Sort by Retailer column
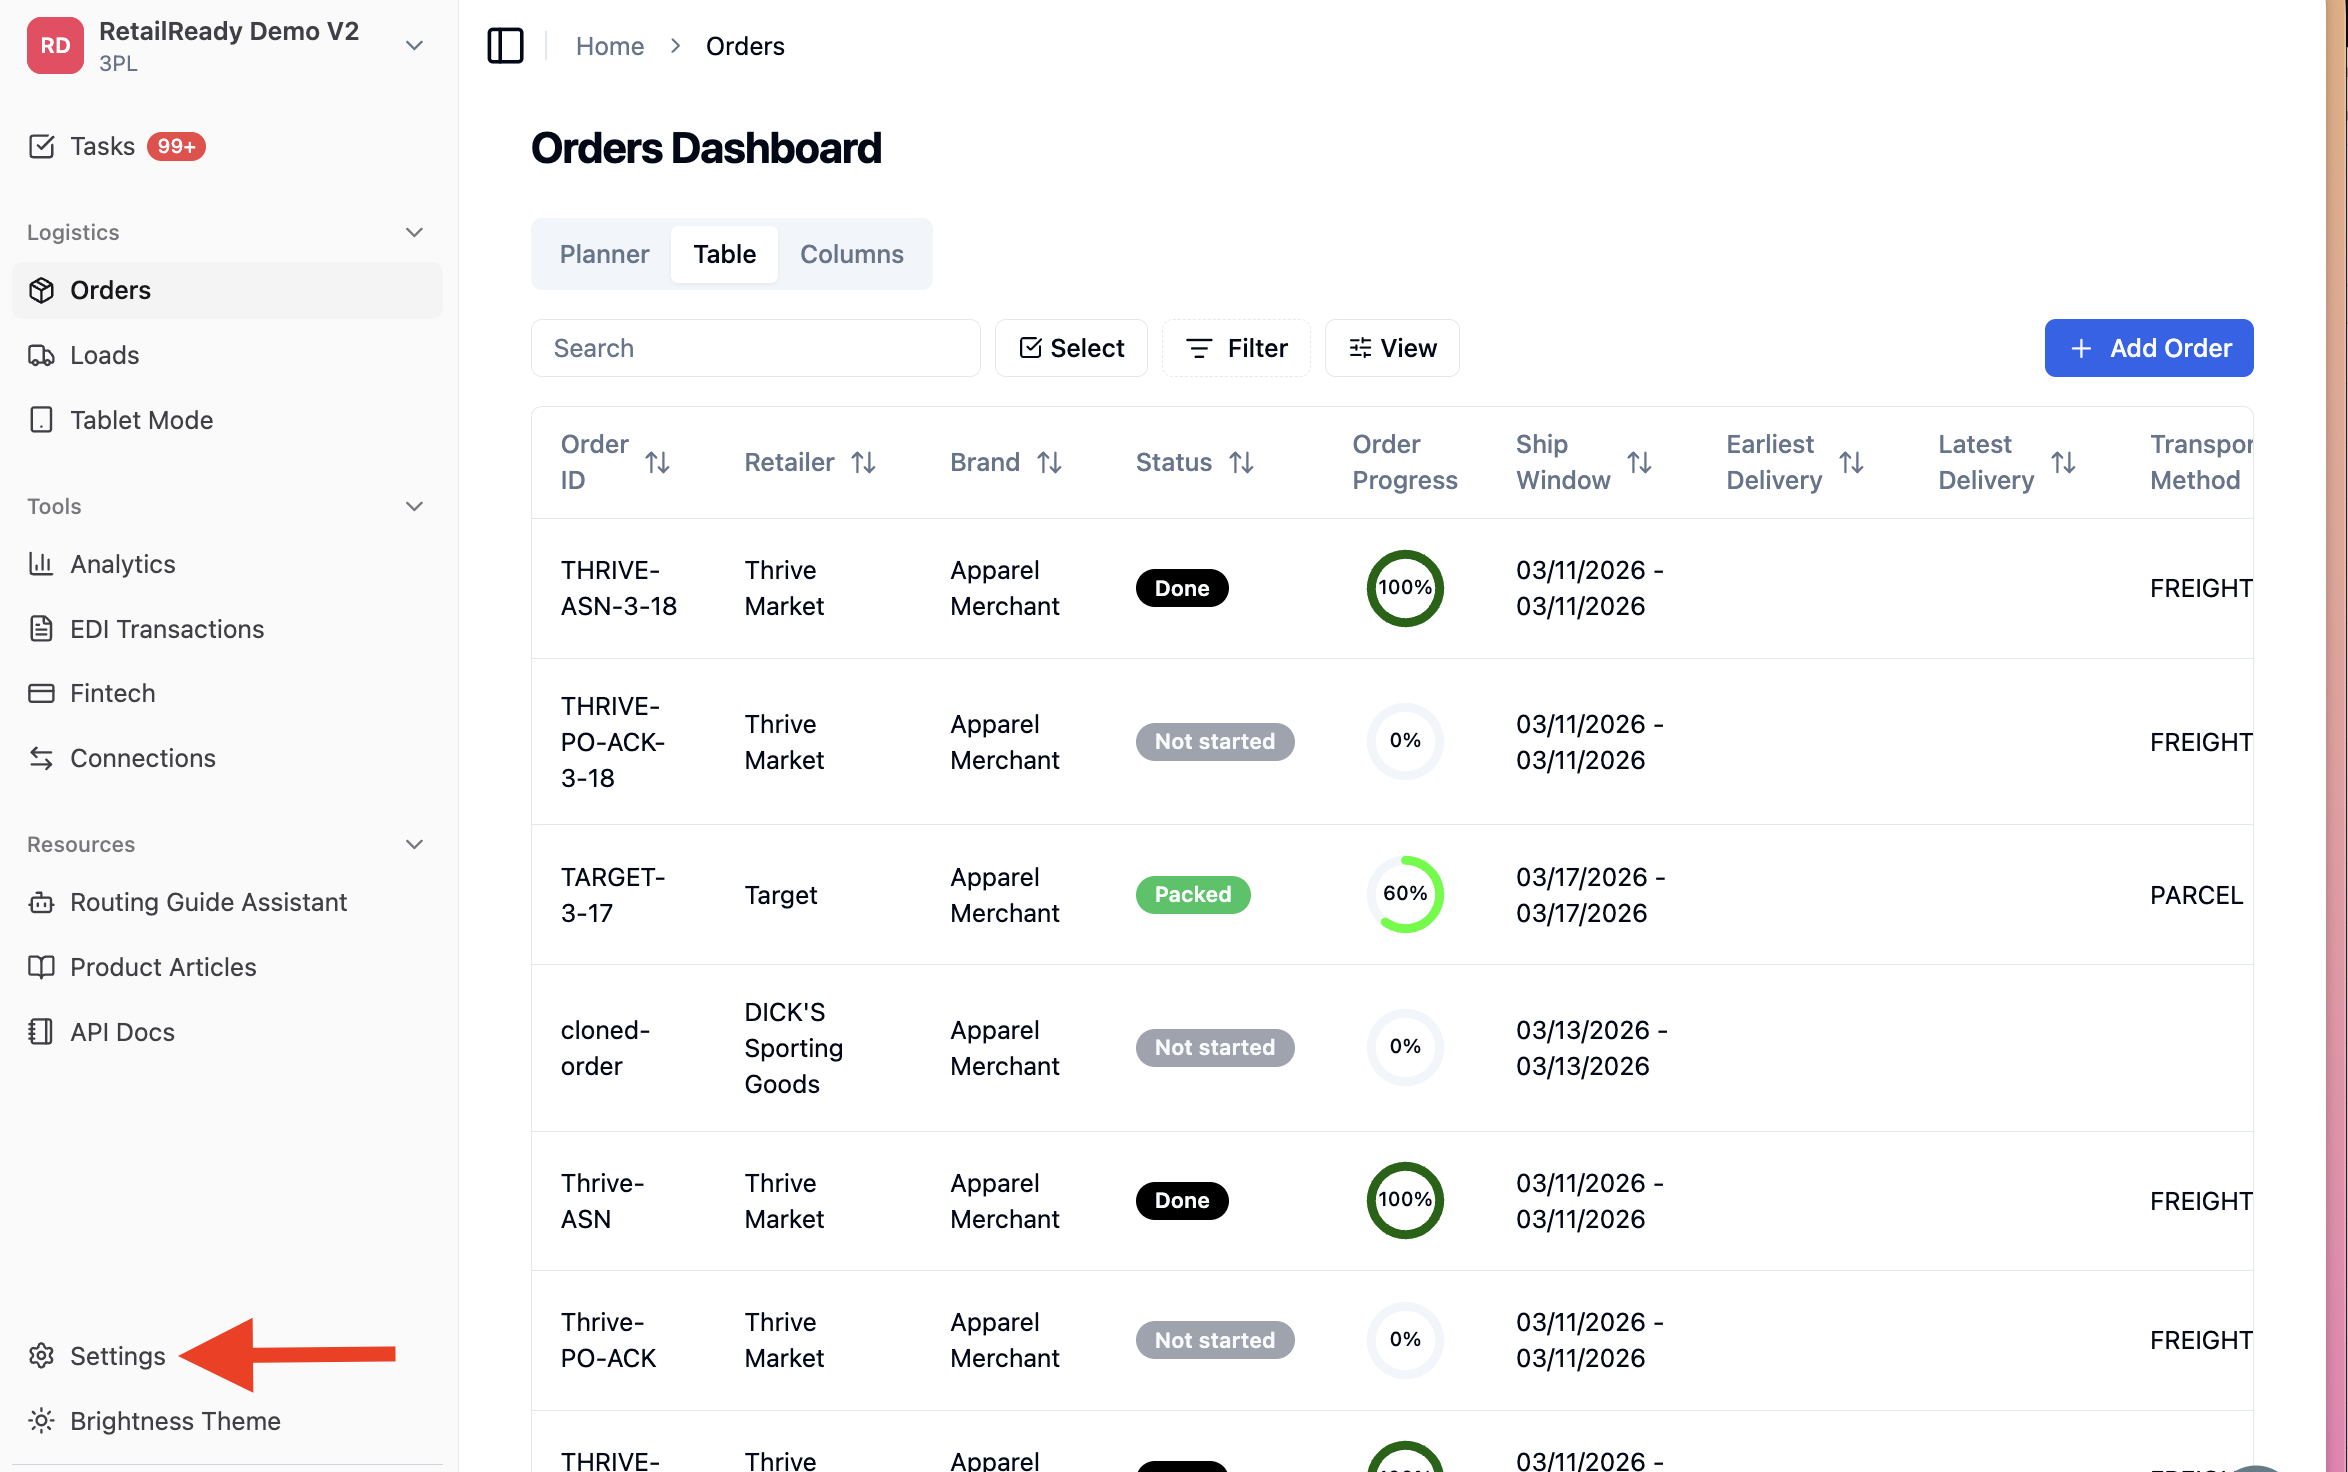This screenshot has height=1472, width=2348. 864,462
